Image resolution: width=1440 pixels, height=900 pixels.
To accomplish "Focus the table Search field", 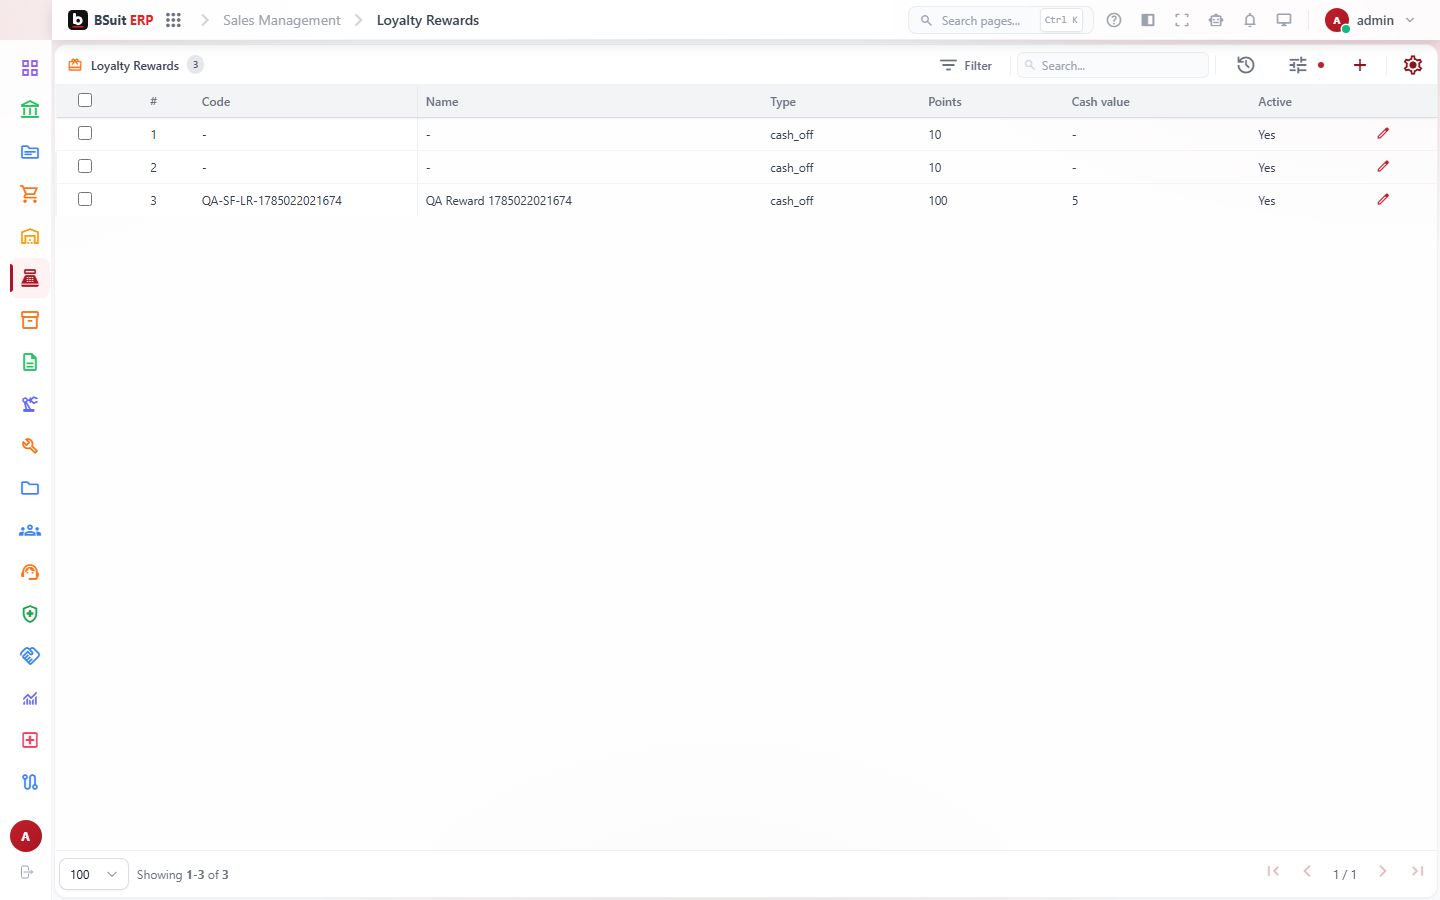I will pos(1113,65).
